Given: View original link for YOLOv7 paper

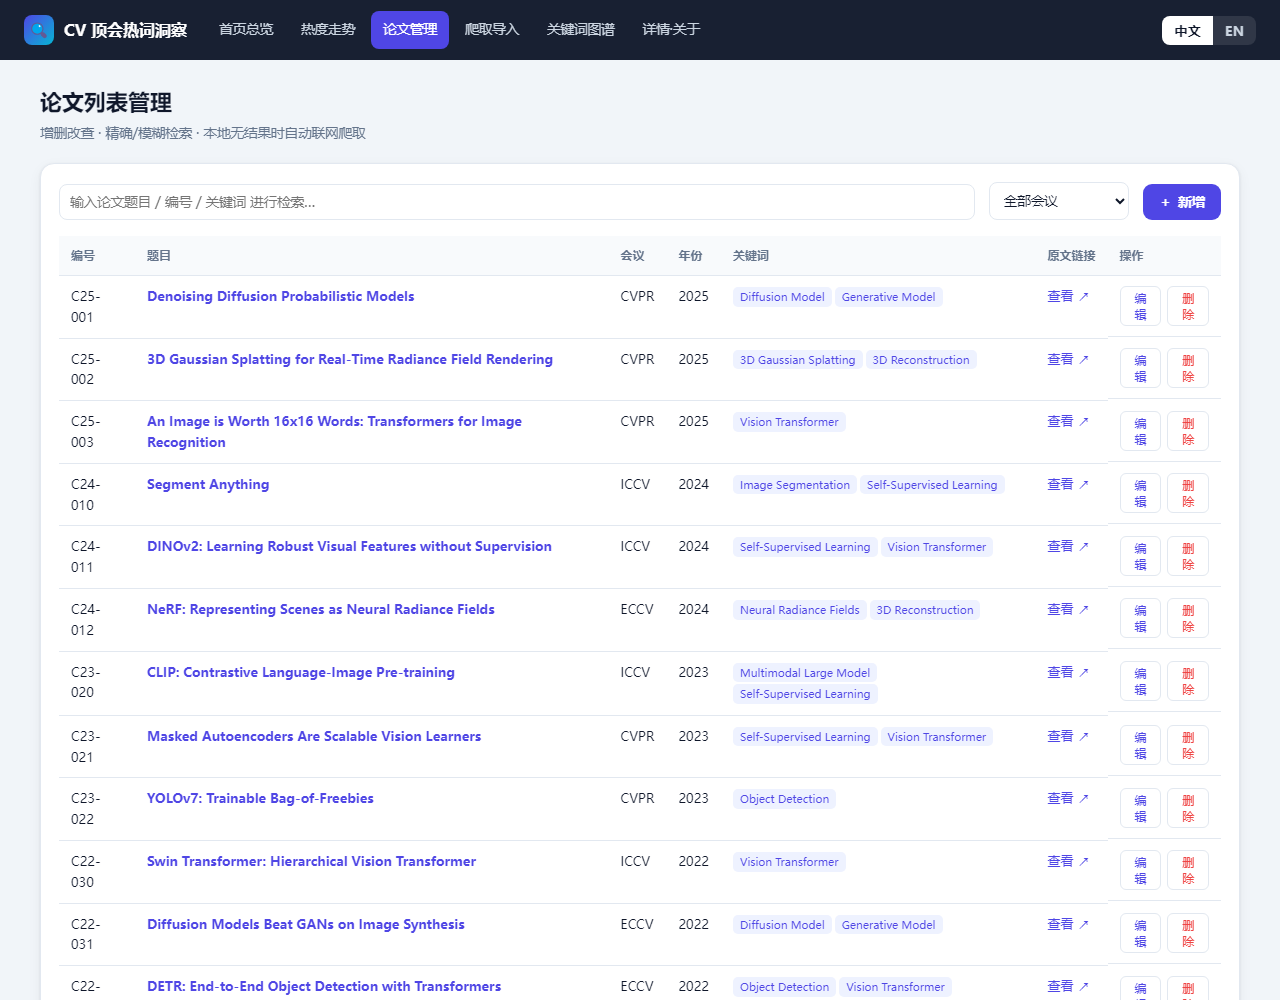Looking at the screenshot, I should tap(1068, 798).
